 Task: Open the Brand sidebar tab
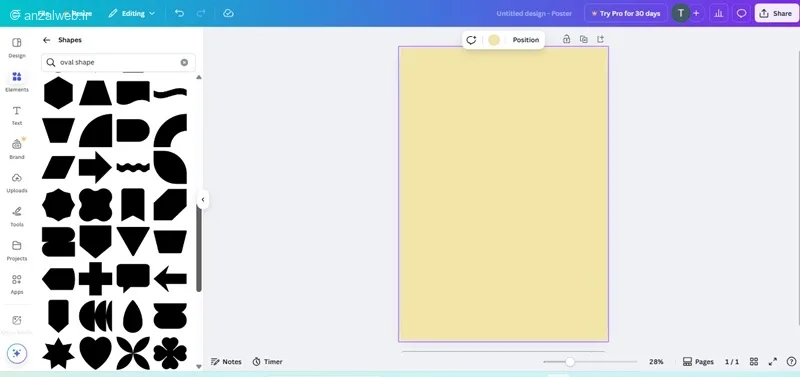pyautogui.click(x=17, y=149)
